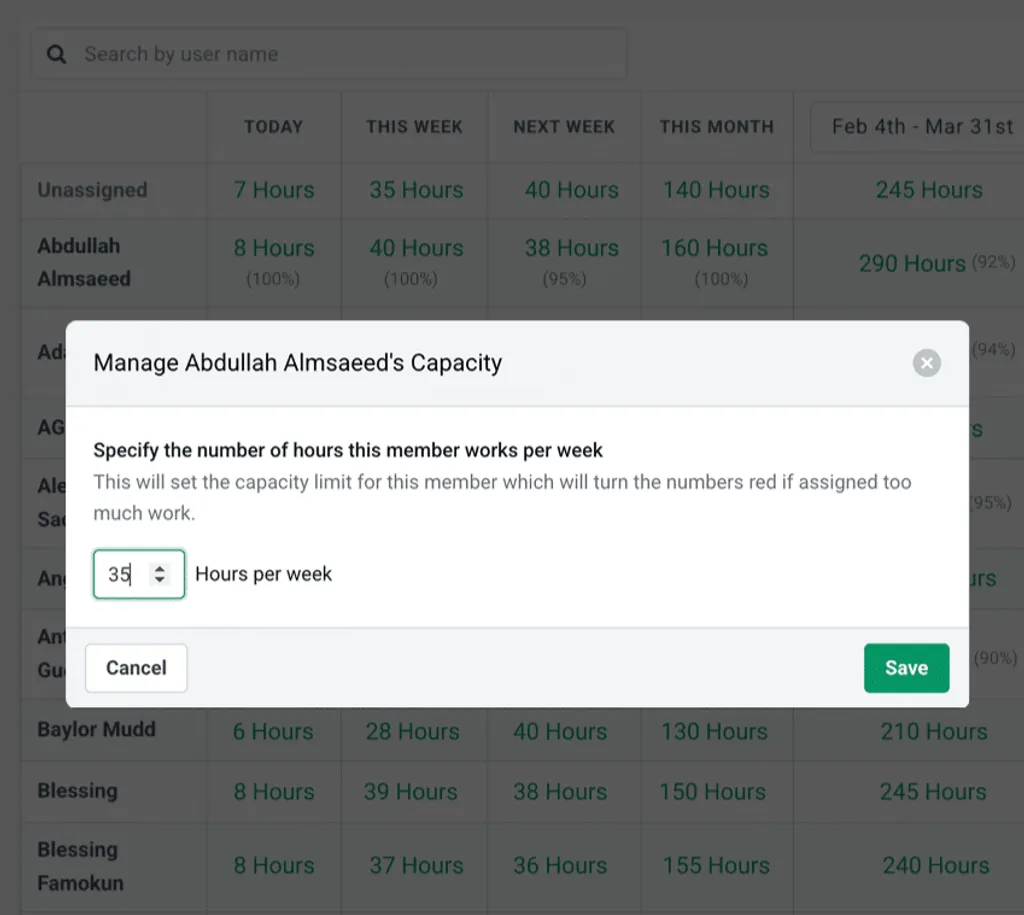Click the Cancel button
The image size is (1024, 915).
coord(136,667)
